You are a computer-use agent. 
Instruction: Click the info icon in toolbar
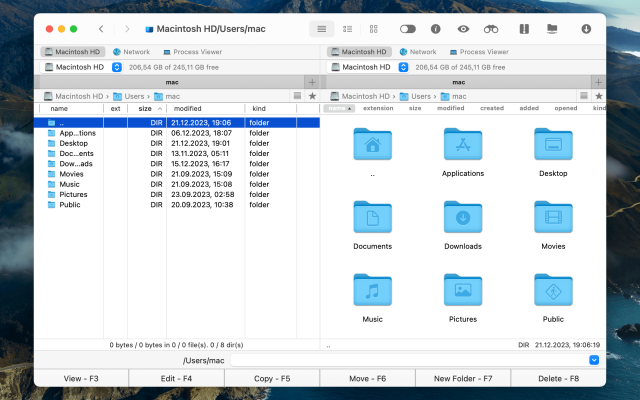435,29
